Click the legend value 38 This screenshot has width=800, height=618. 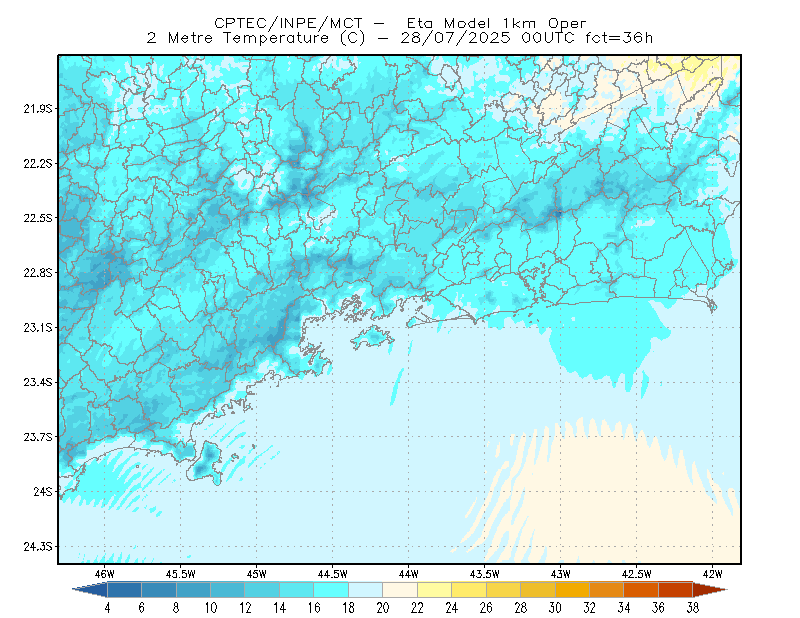click(x=693, y=608)
